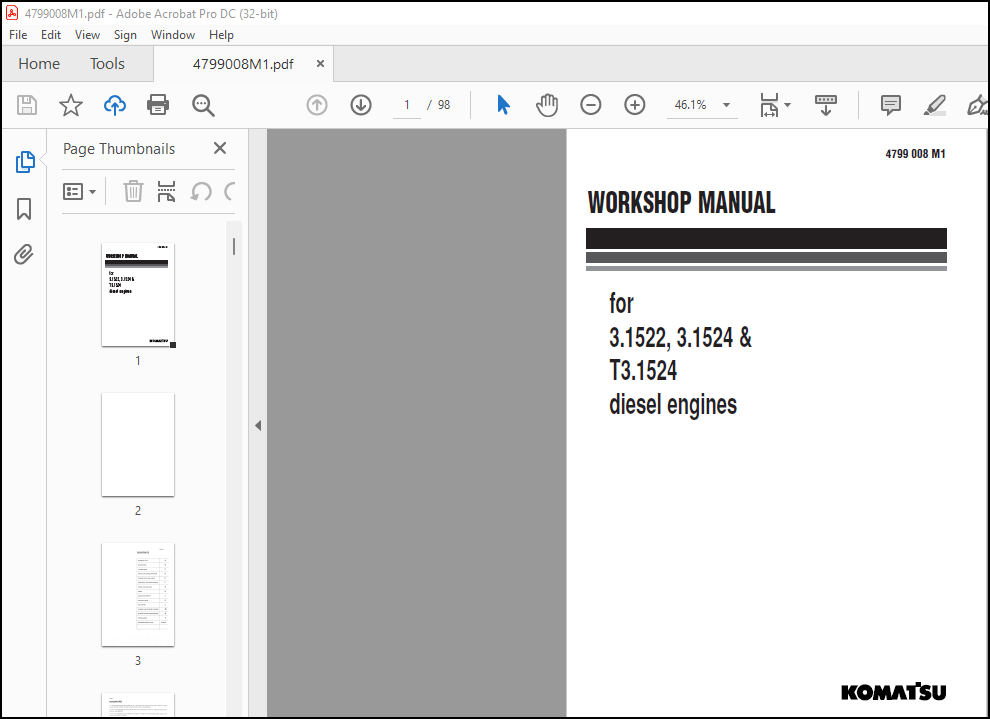This screenshot has width=990, height=719.
Task: Go to next page arrow
Action: pos(361,105)
